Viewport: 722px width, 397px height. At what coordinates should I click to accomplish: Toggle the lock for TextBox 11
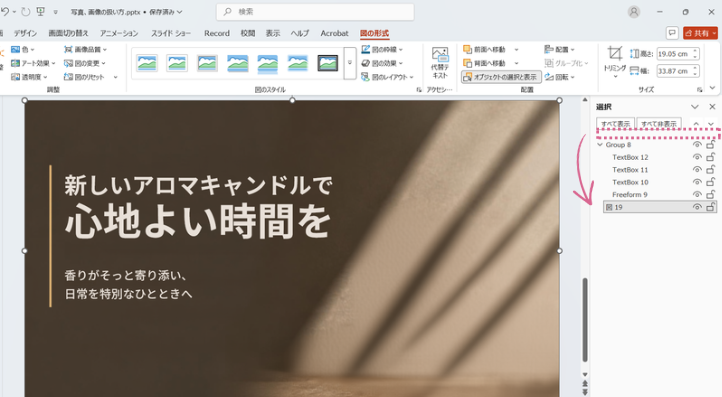coord(710,169)
